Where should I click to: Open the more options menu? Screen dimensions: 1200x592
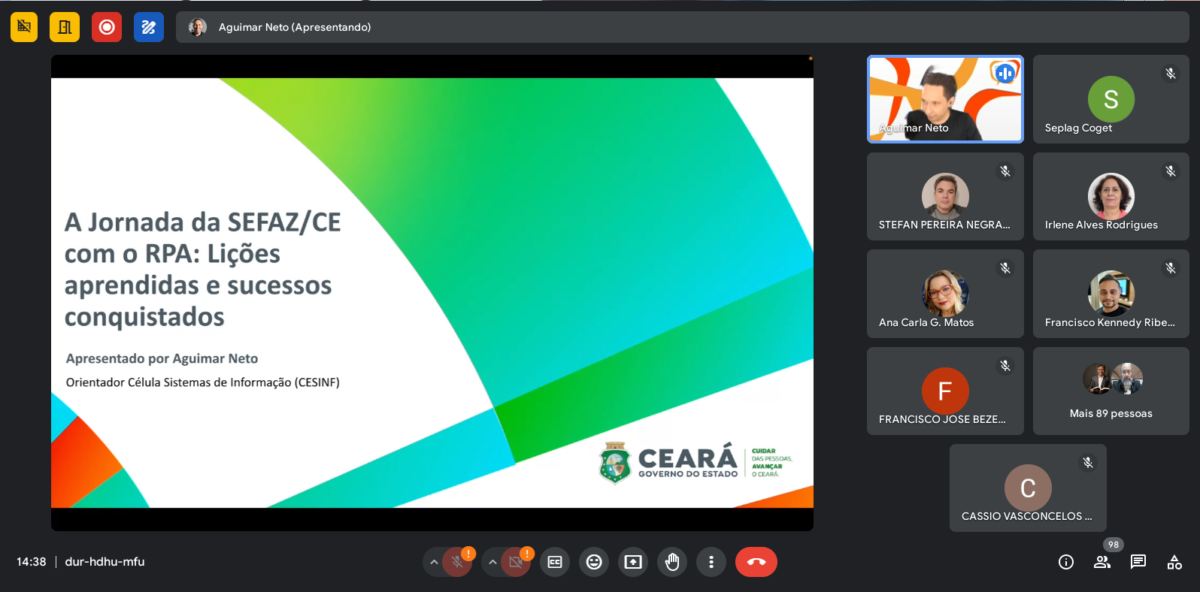click(x=711, y=562)
